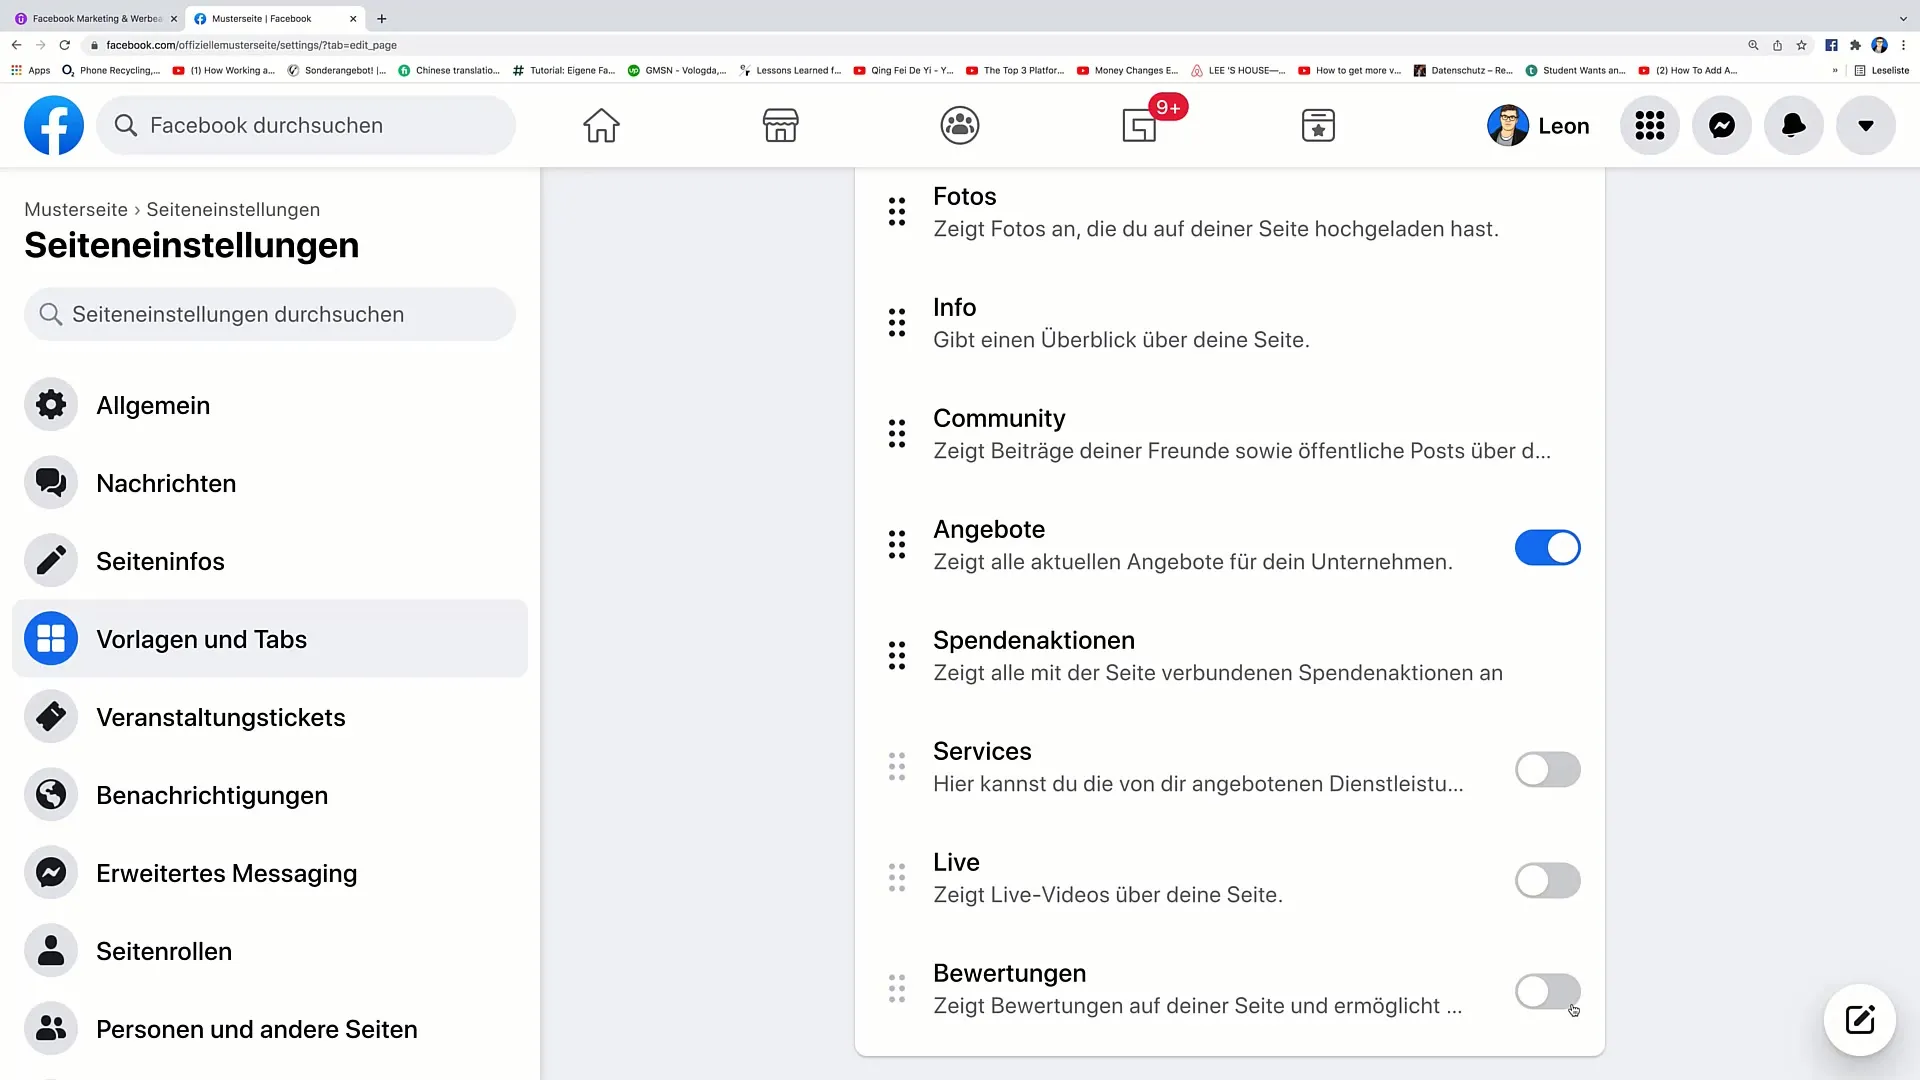Expand the account dropdown arrow
This screenshot has width=1920, height=1080.
1866,125
